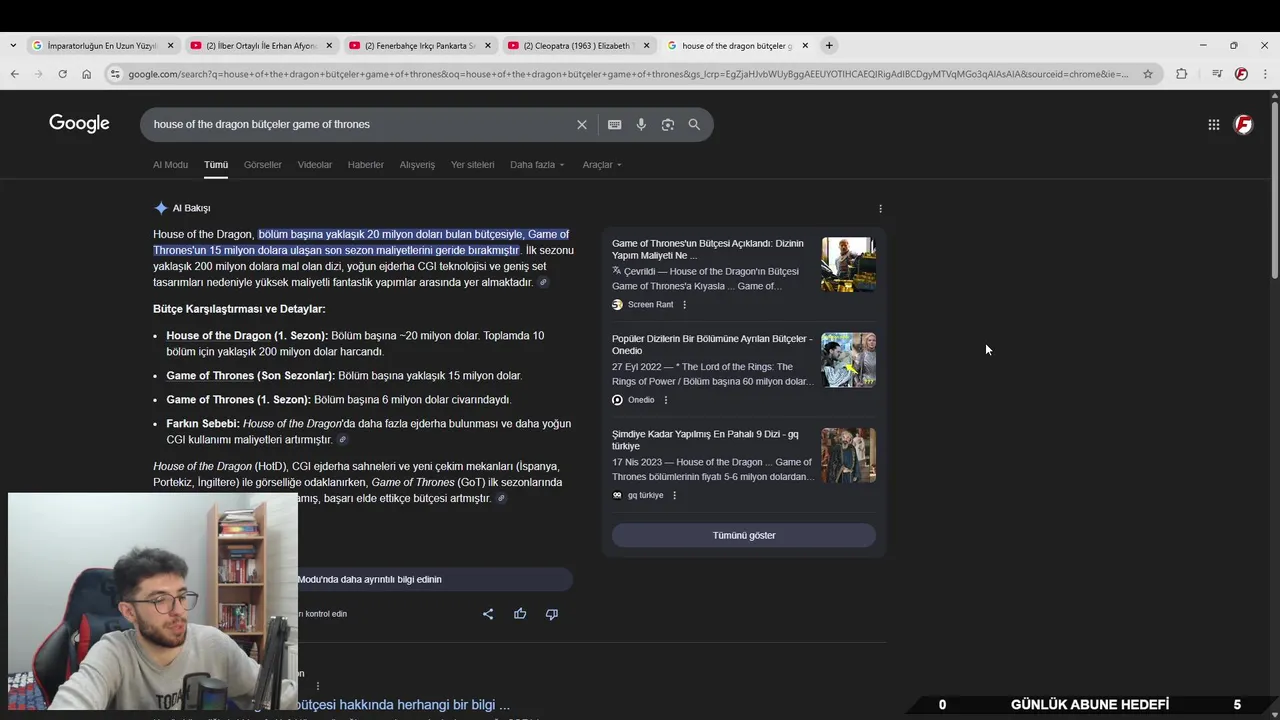The image size is (1280, 720).
Task: Switch to Haberler news tab
Action: [366, 165]
